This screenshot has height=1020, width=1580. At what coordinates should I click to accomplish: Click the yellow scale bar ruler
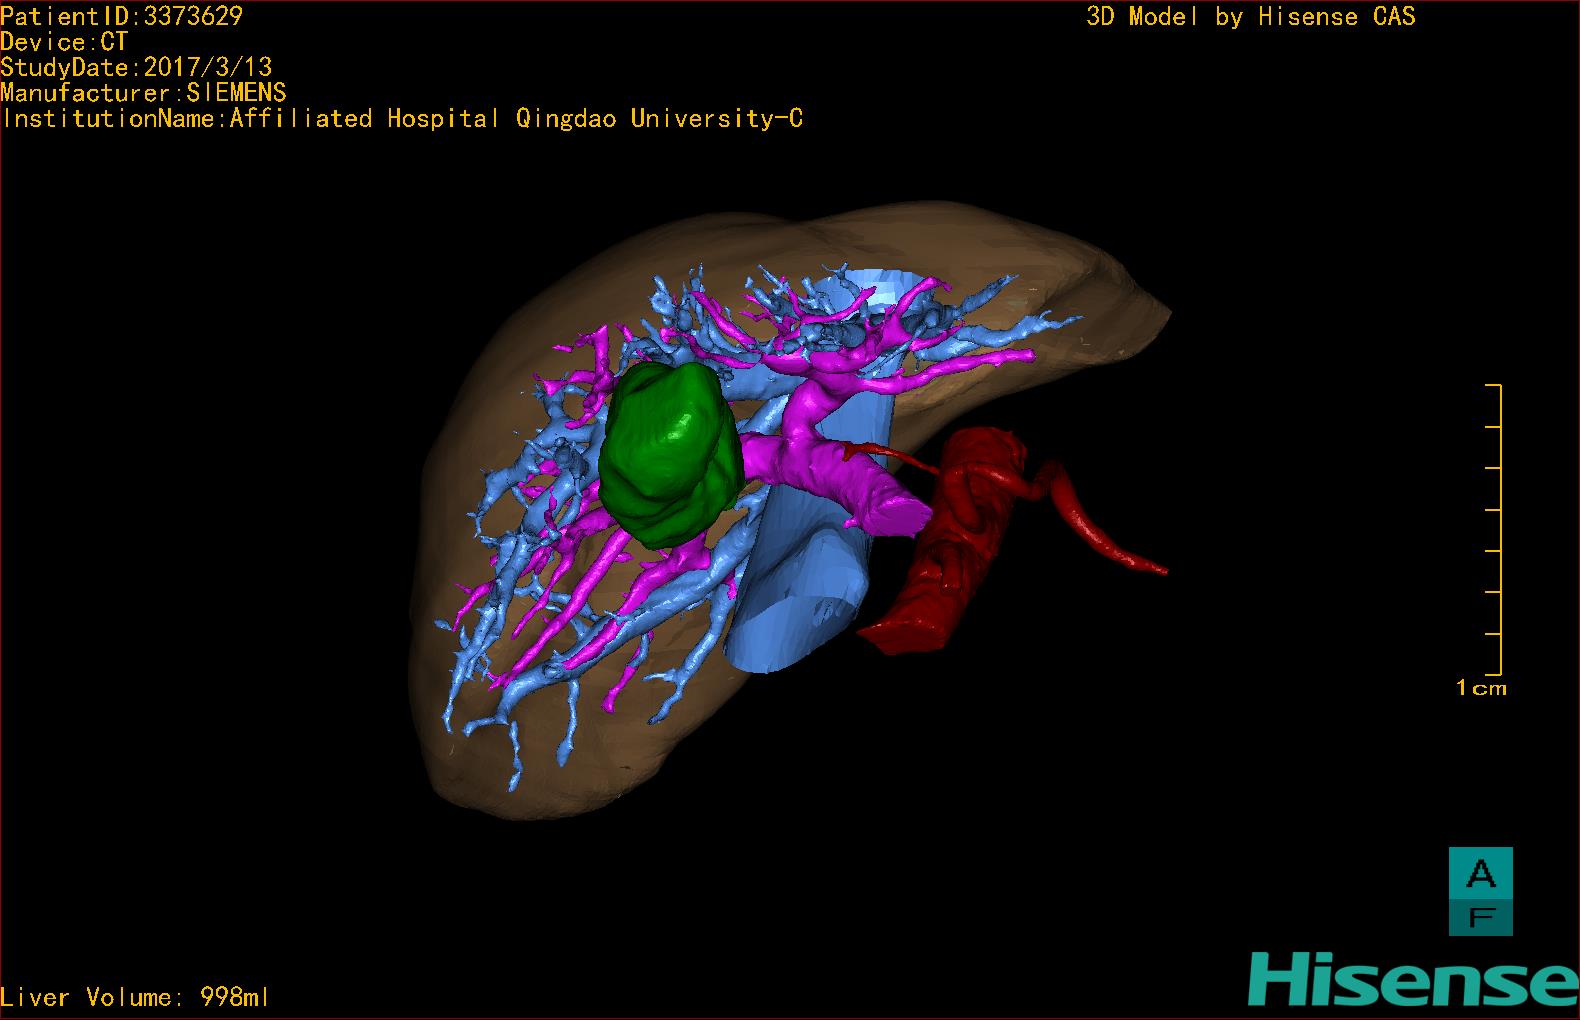[1495, 529]
